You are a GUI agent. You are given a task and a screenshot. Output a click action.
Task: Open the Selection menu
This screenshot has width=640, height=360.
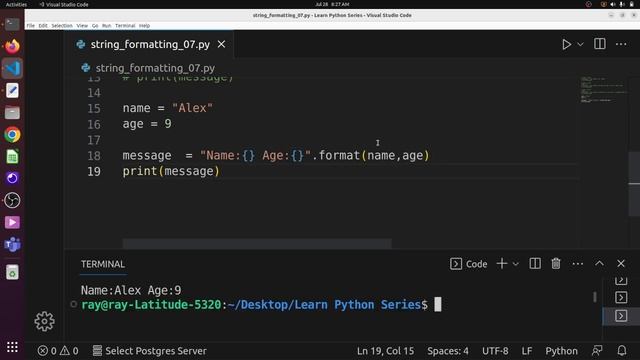coord(62,26)
